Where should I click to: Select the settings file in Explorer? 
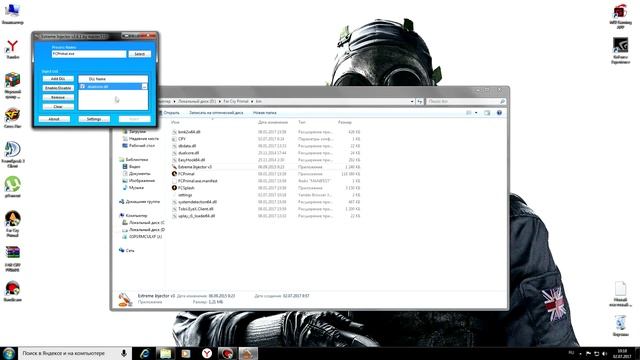(185, 195)
